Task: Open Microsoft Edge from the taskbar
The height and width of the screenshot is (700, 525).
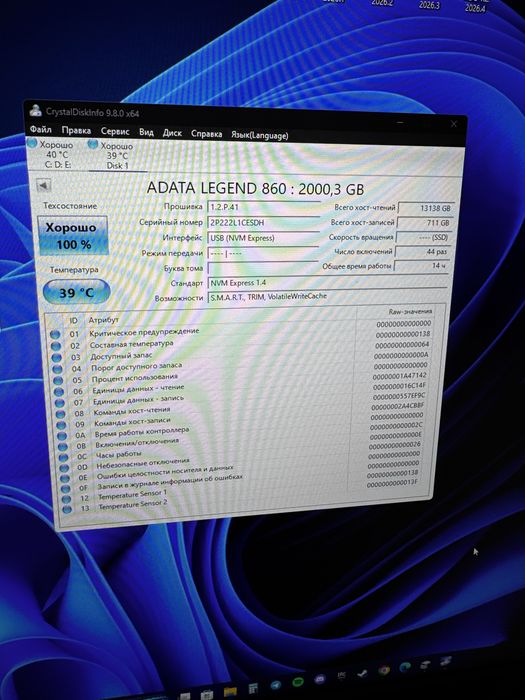Action: pyautogui.click(x=405, y=667)
